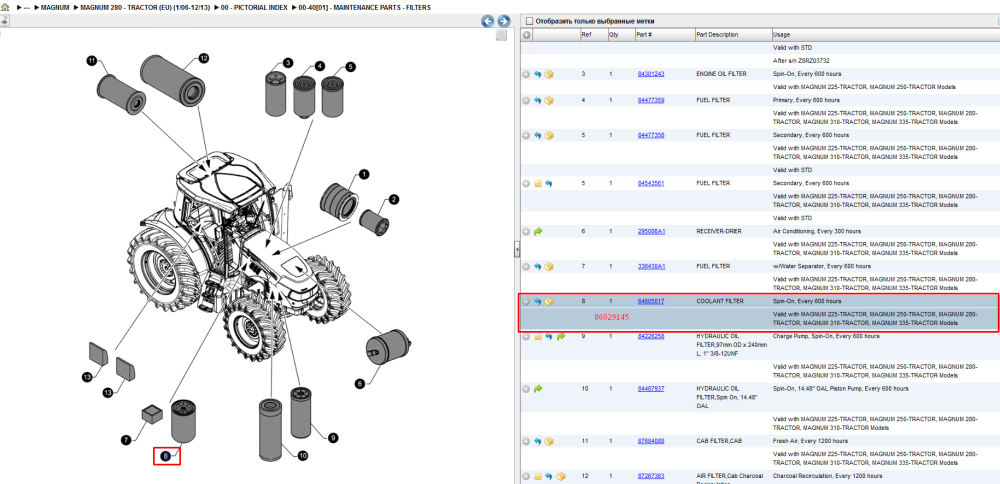Screen dimensions: 1000x484
Task: Select callout 9 in the diagram
Action: tap(333, 438)
